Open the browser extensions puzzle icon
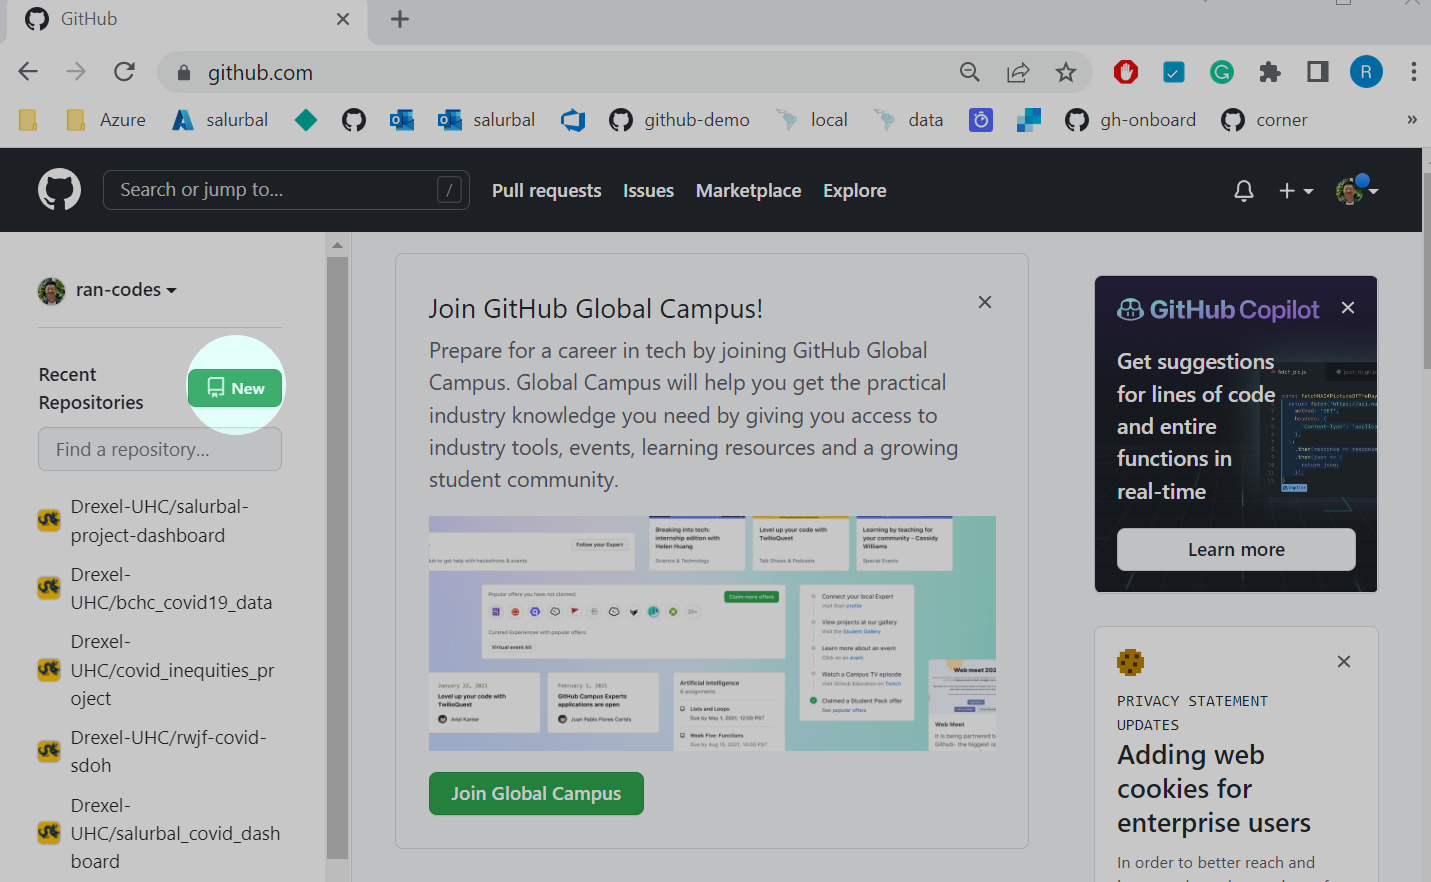 pyautogui.click(x=1270, y=72)
